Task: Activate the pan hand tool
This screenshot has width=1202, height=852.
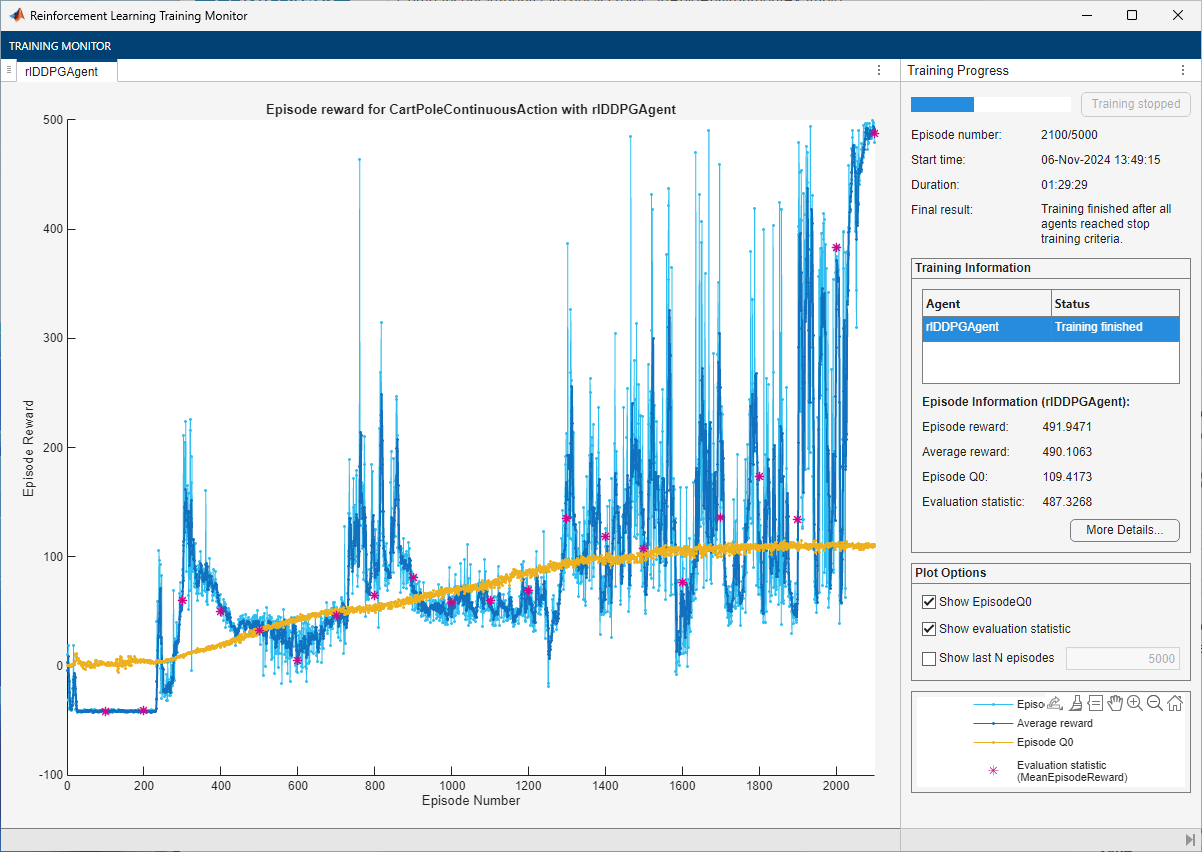Action: click(1115, 703)
